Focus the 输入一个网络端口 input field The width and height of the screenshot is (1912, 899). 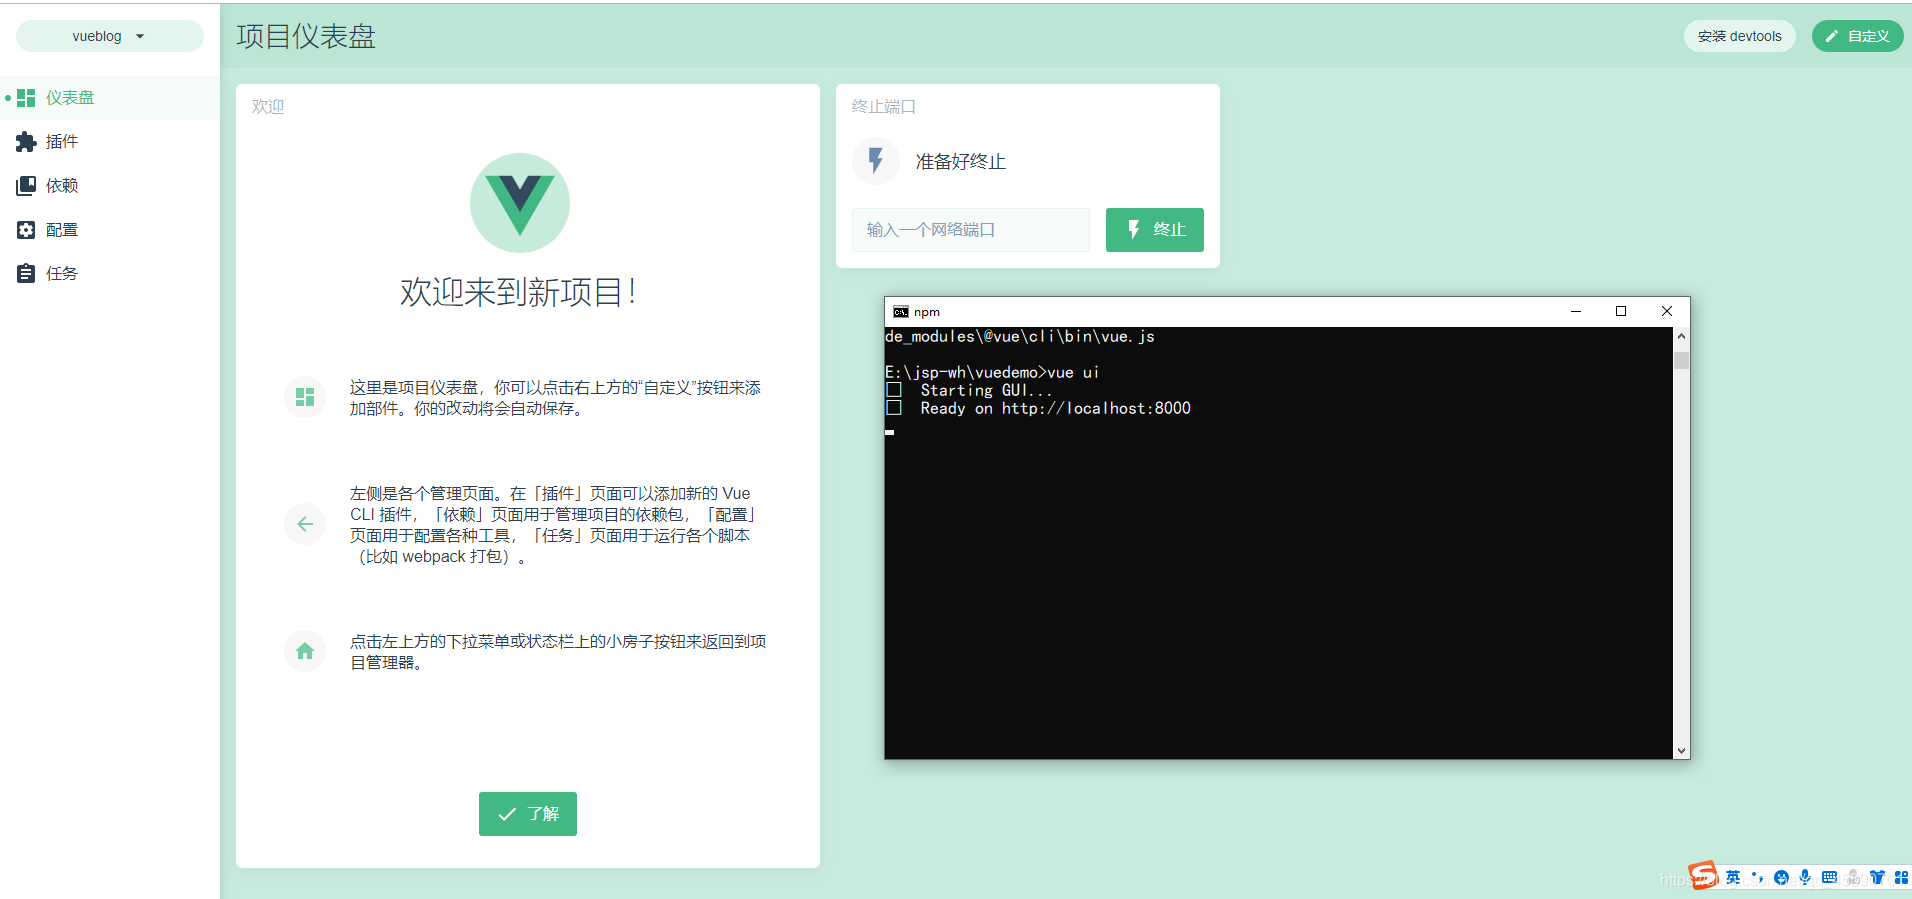point(971,230)
